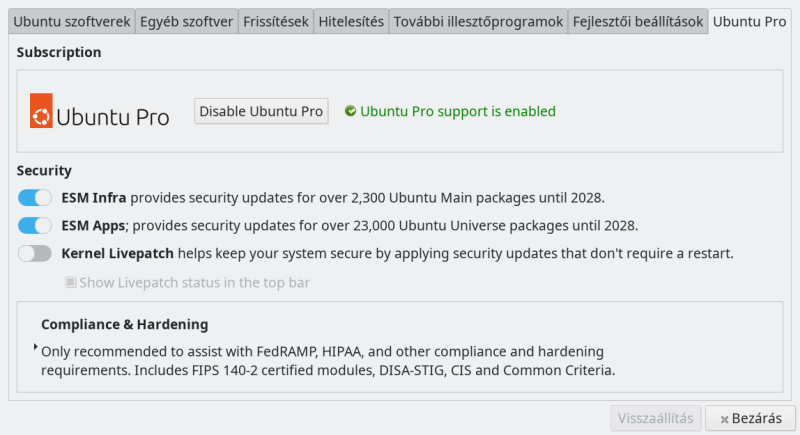Viewport: 800px width, 435px height.
Task: Open the Ubuntu szoftverek tab
Action: 70,21
